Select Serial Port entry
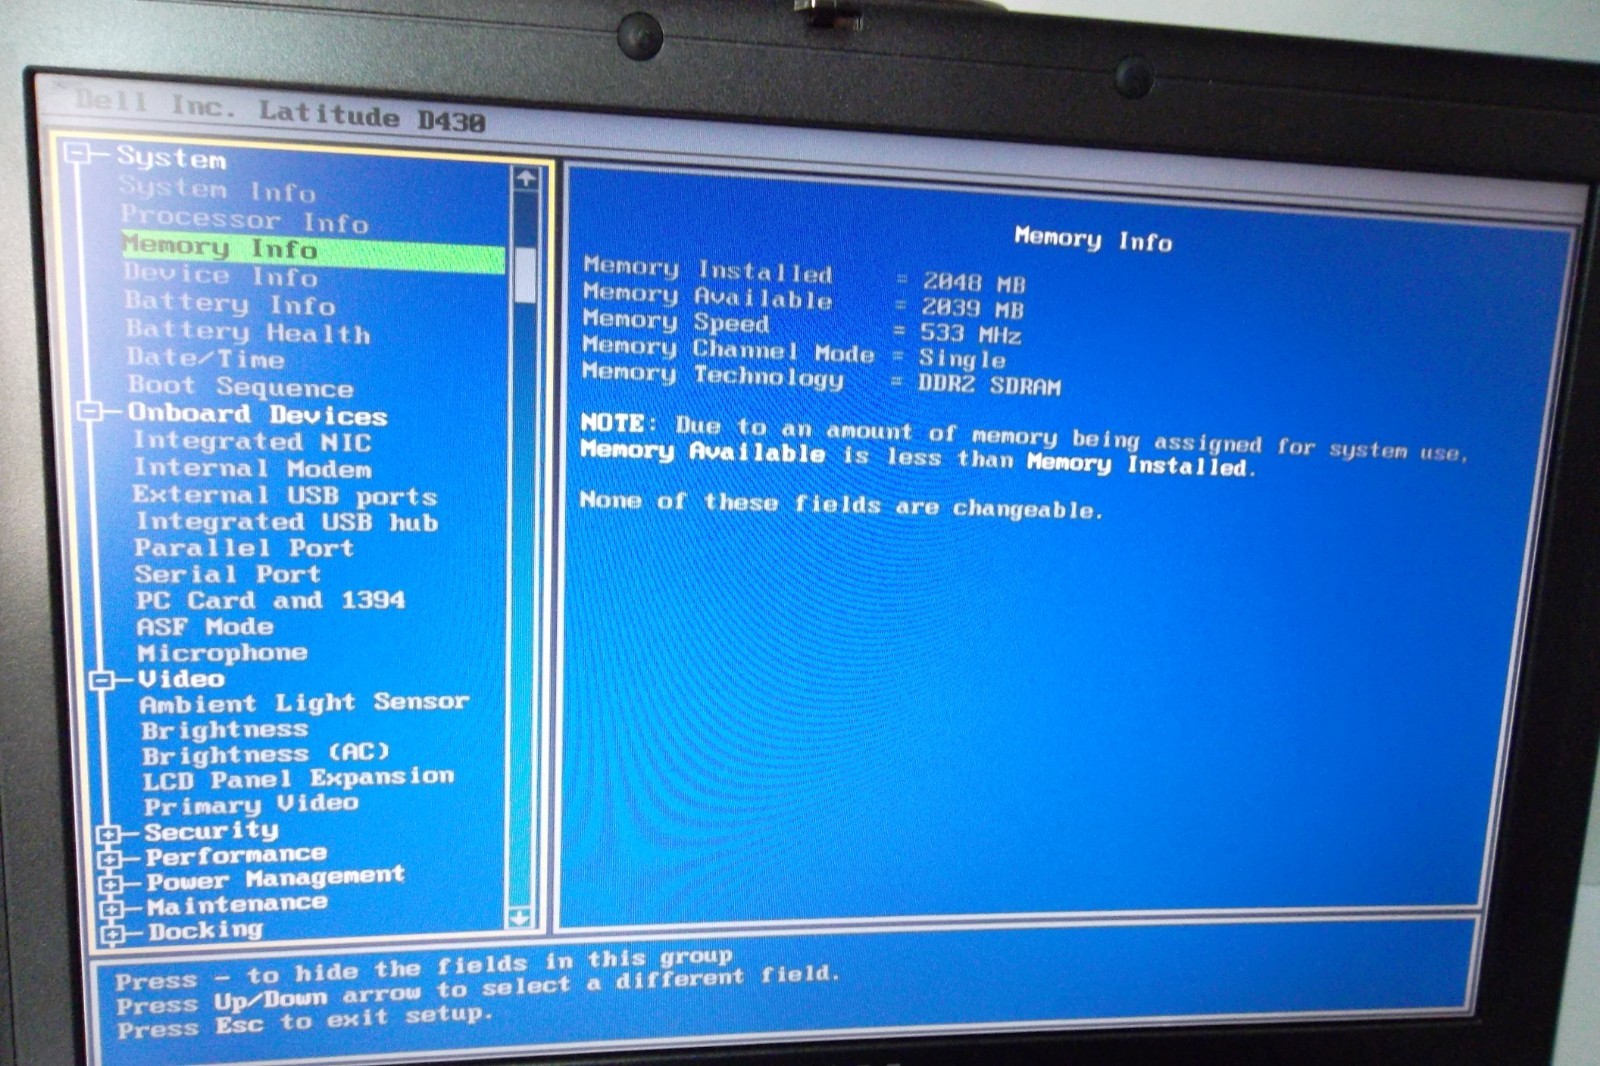The width and height of the screenshot is (1600, 1066). 228,574
